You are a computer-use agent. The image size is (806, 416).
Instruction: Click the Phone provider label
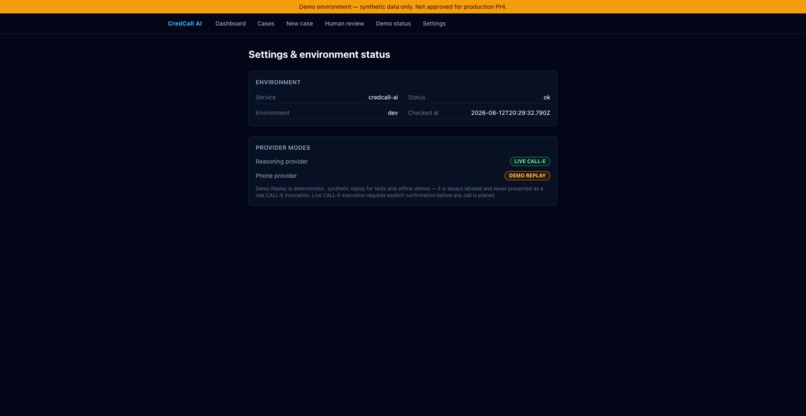[276, 176]
